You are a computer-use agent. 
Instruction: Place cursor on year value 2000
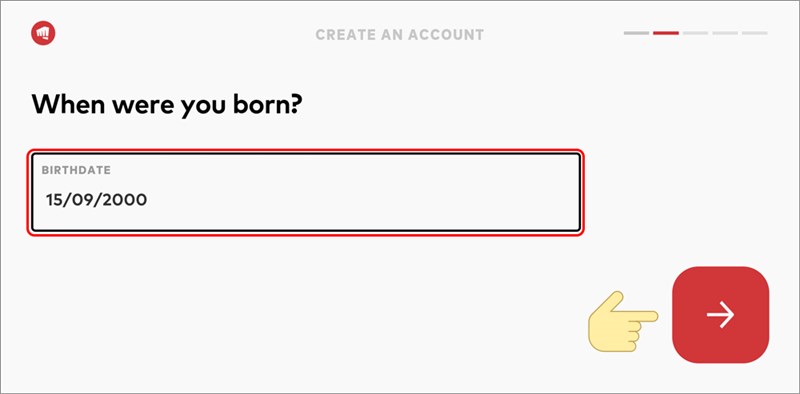tap(126, 200)
